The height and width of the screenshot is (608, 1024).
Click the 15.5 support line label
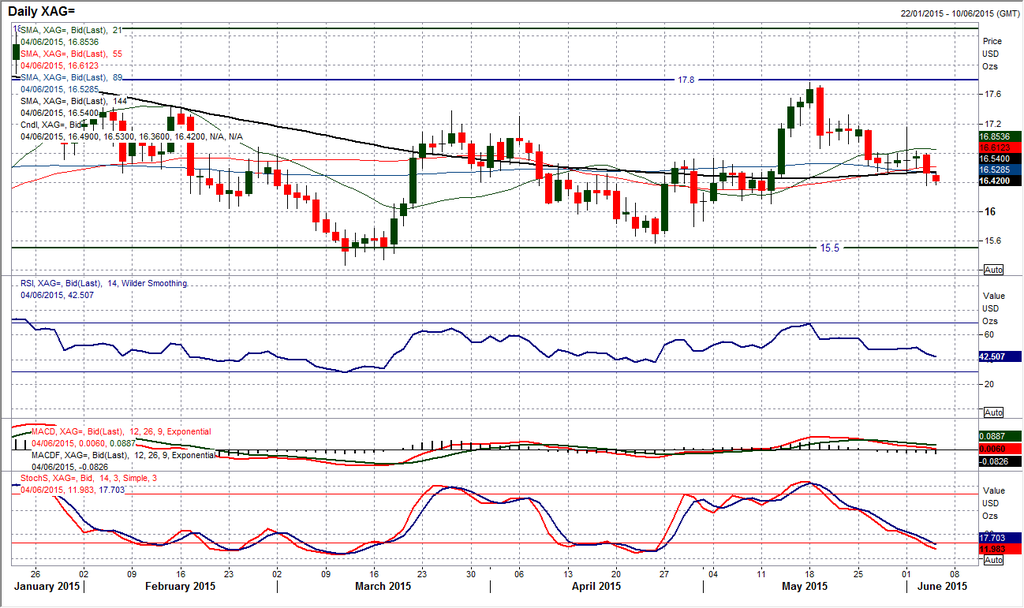[x=829, y=248]
